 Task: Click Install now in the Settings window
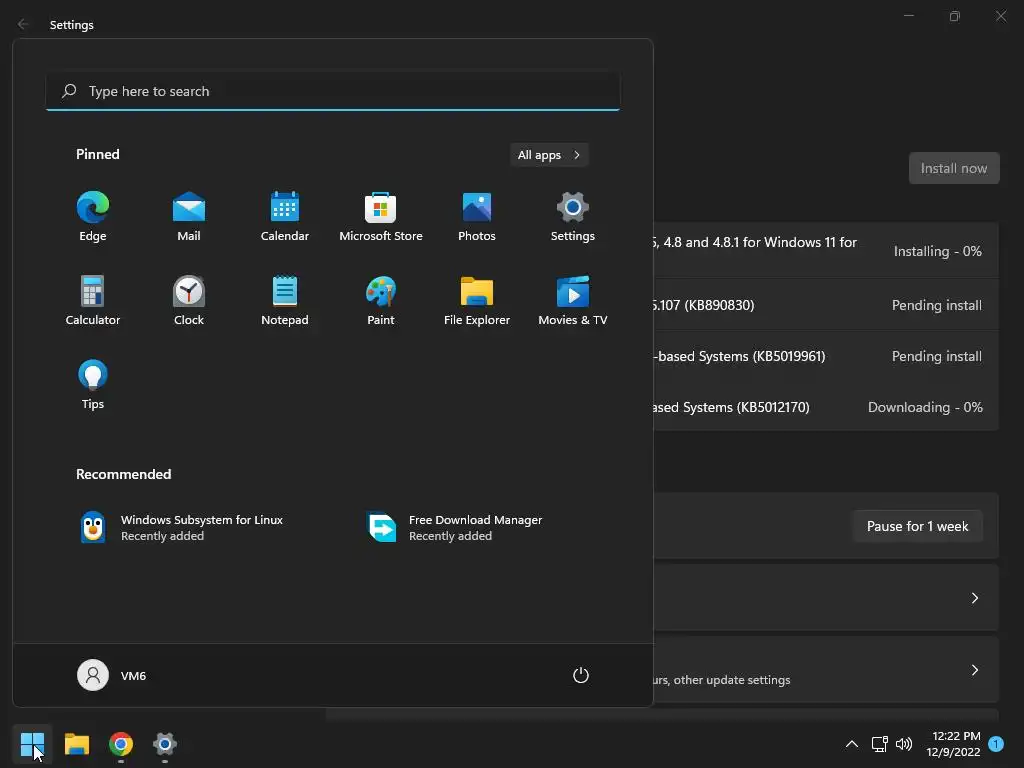[x=953, y=168]
